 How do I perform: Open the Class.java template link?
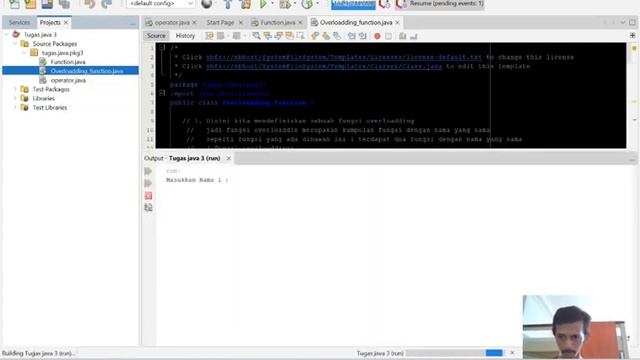(324, 66)
